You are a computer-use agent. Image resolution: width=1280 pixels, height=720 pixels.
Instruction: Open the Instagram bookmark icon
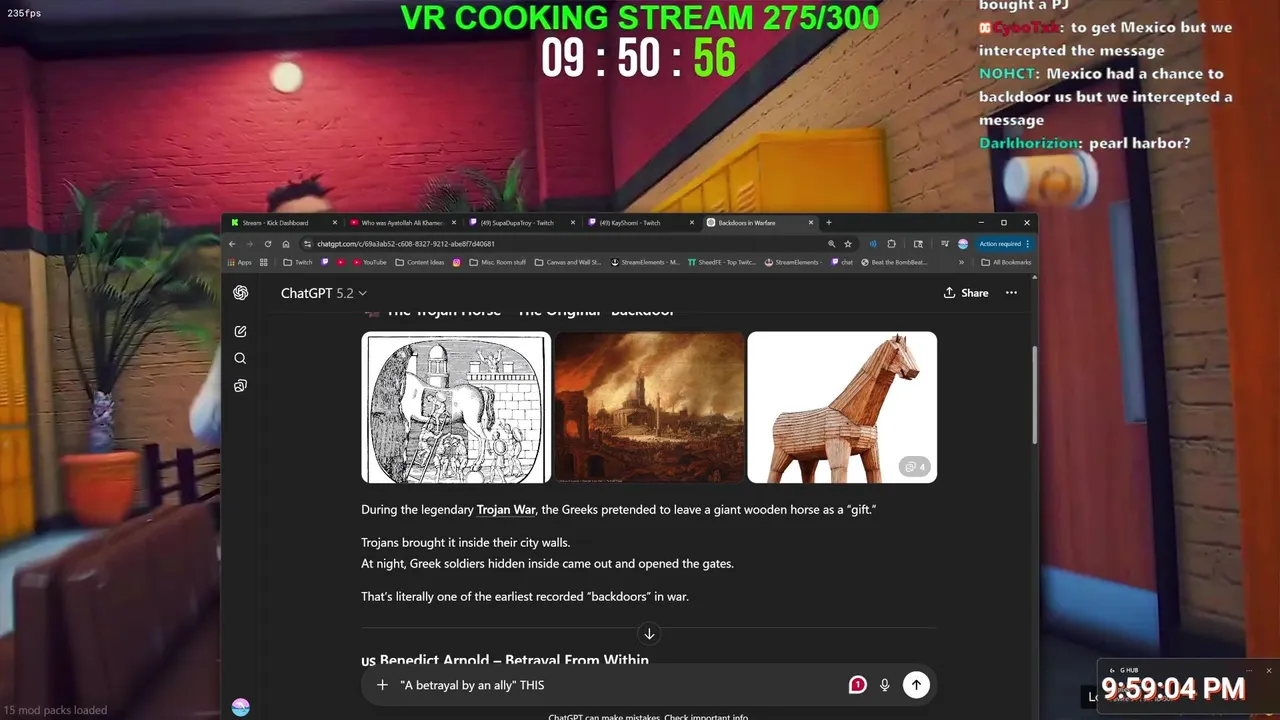(x=457, y=262)
